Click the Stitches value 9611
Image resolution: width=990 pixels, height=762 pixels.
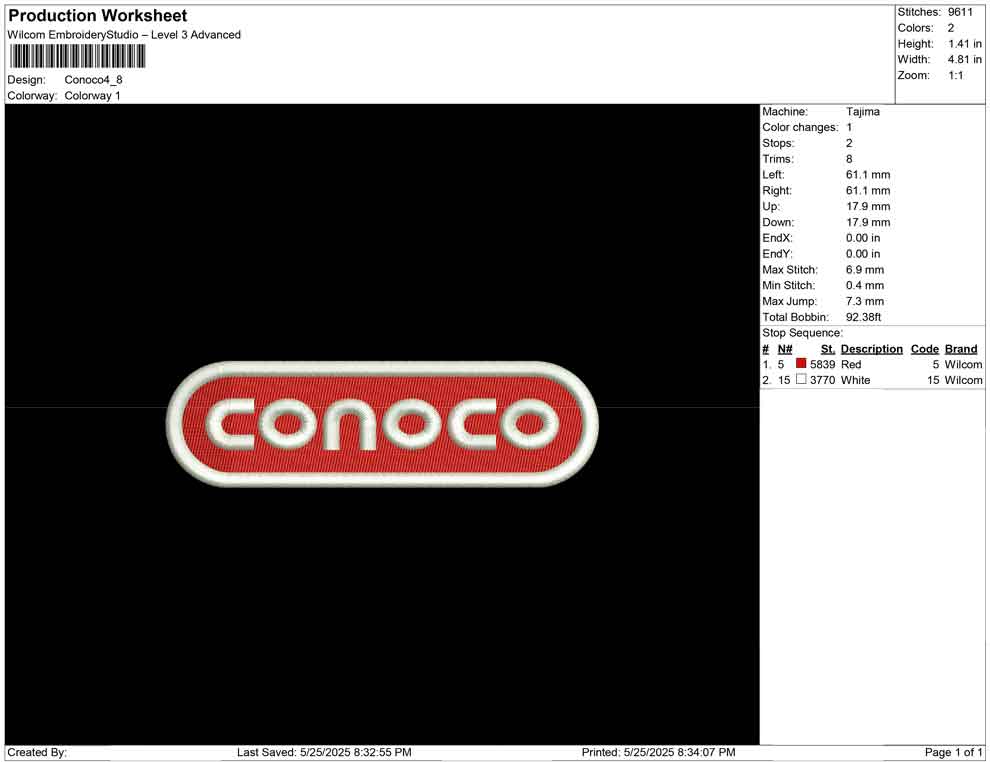click(x=960, y=12)
